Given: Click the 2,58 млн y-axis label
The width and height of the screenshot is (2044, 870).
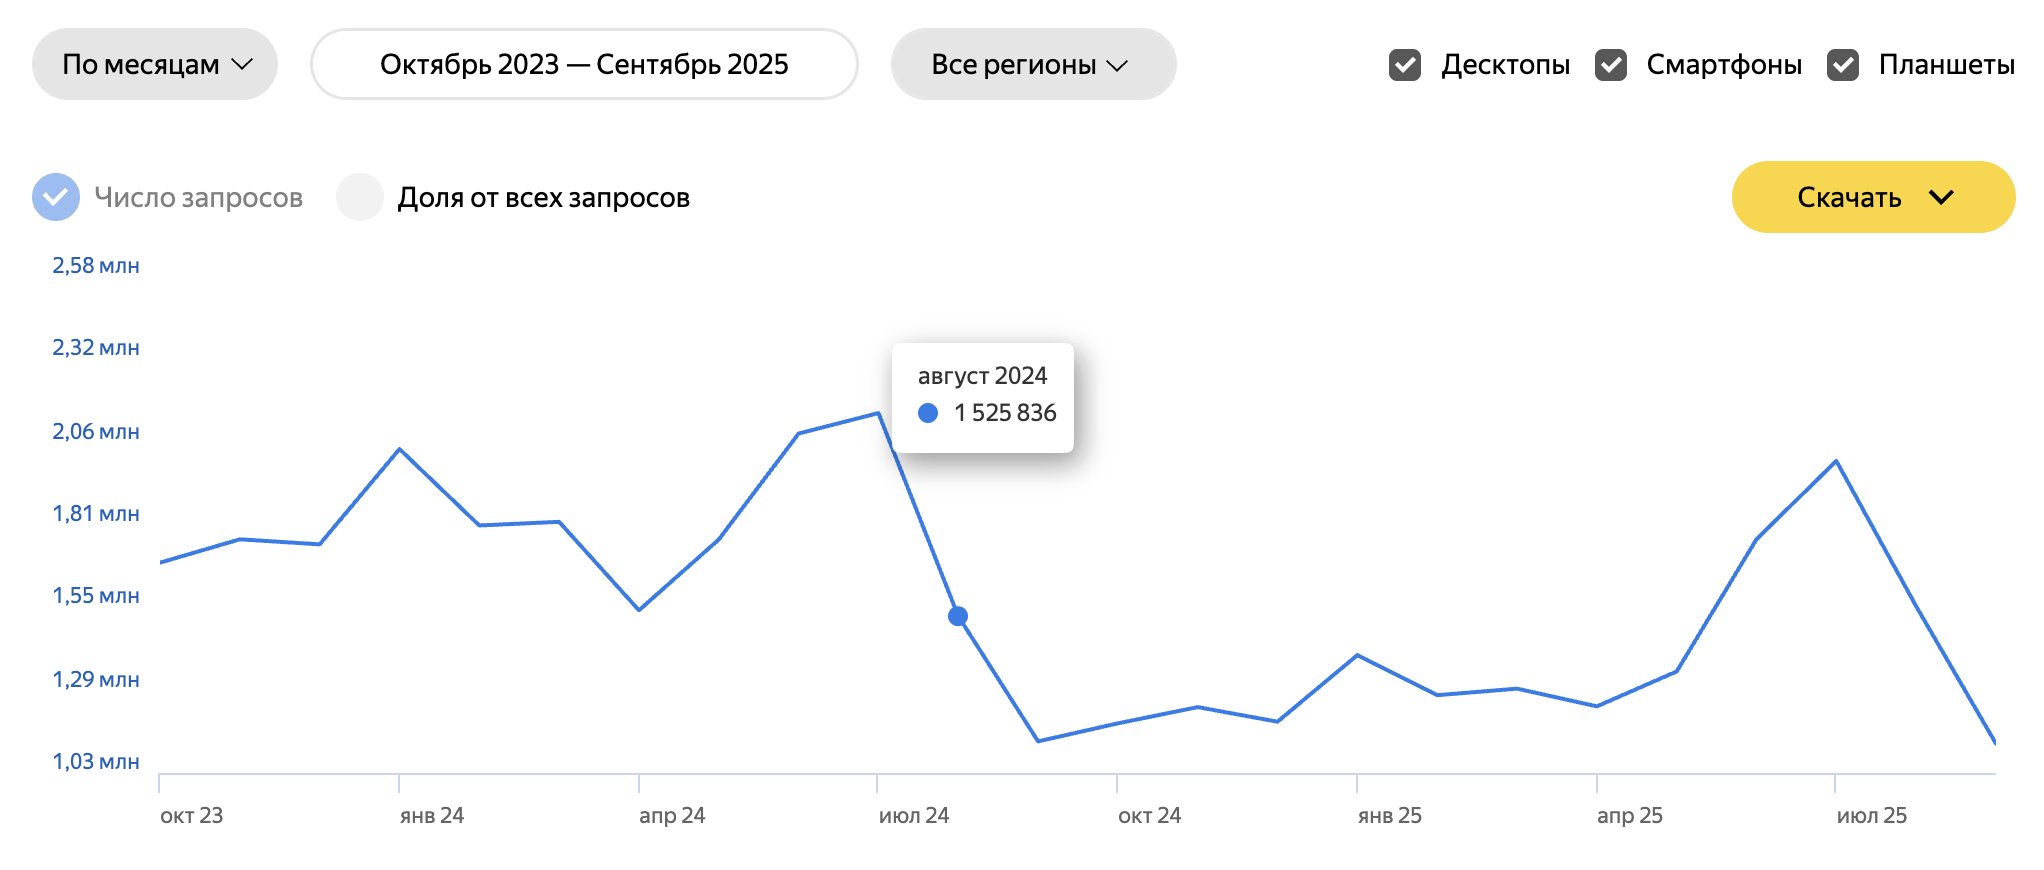Looking at the screenshot, I should click(96, 266).
